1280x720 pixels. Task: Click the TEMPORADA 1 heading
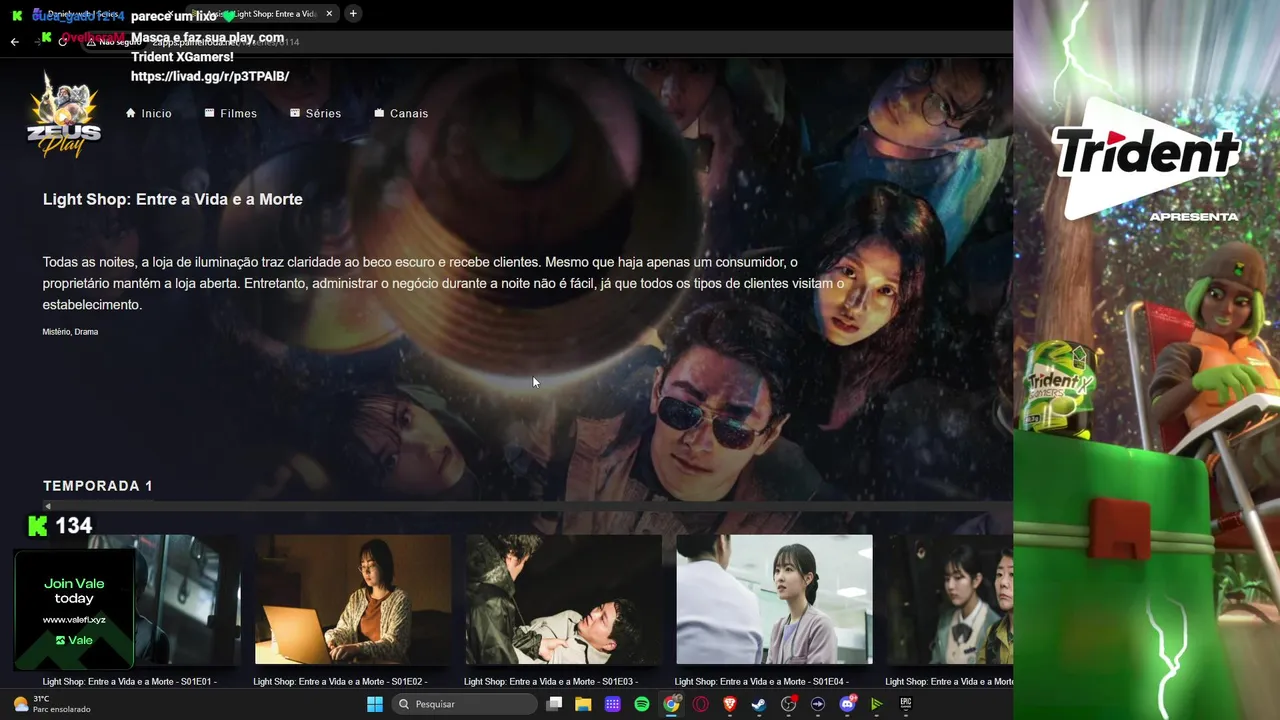point(98,486)
